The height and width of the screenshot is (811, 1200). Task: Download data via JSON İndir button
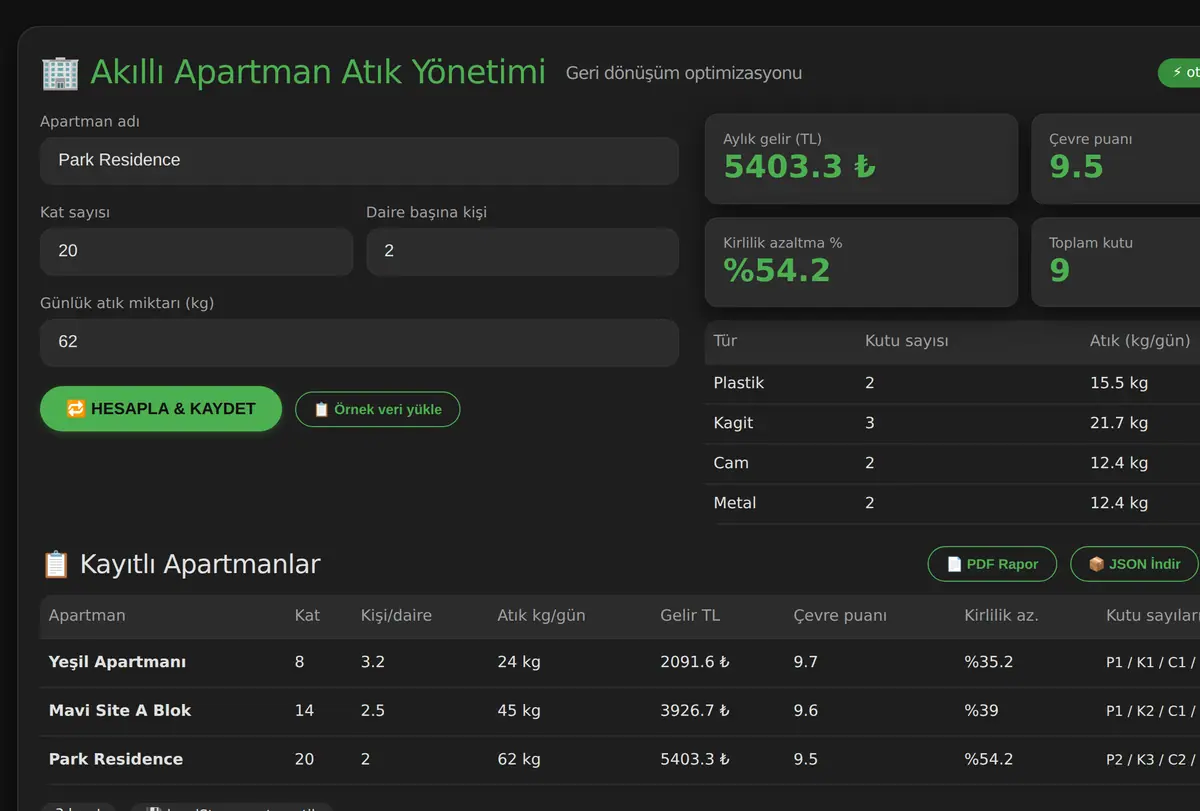click(x=1134, y=564)
